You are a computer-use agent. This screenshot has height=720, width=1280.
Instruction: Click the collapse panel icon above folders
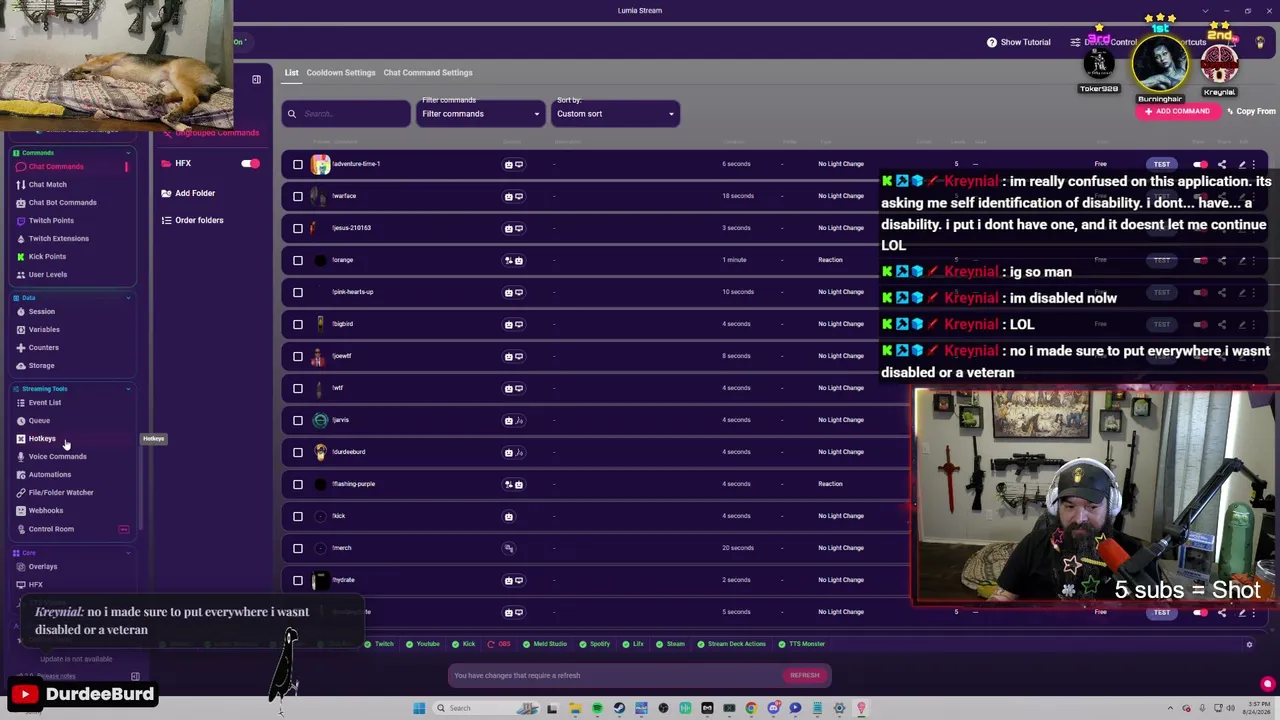(256, 79)
